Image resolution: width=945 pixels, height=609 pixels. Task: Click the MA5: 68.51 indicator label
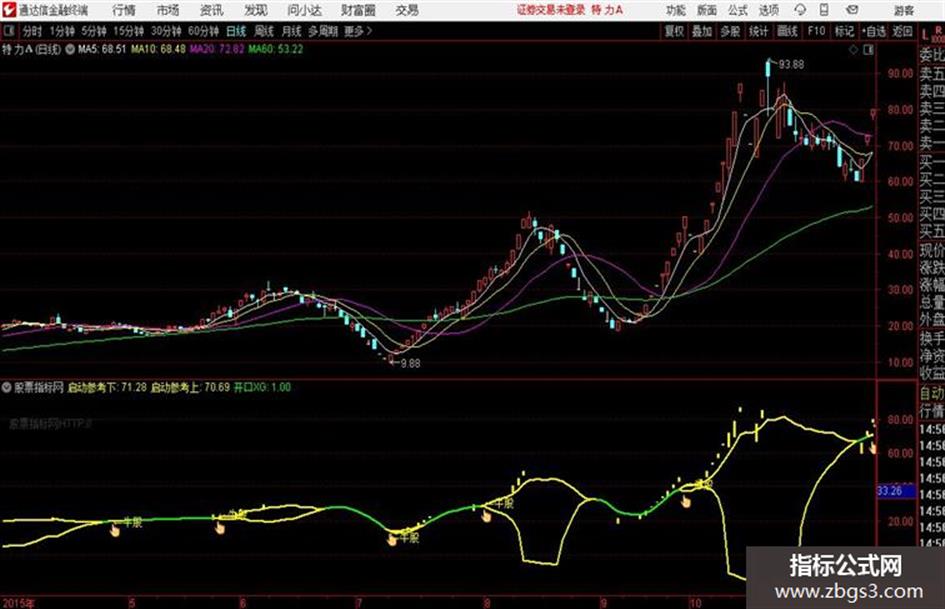point(102,49)
